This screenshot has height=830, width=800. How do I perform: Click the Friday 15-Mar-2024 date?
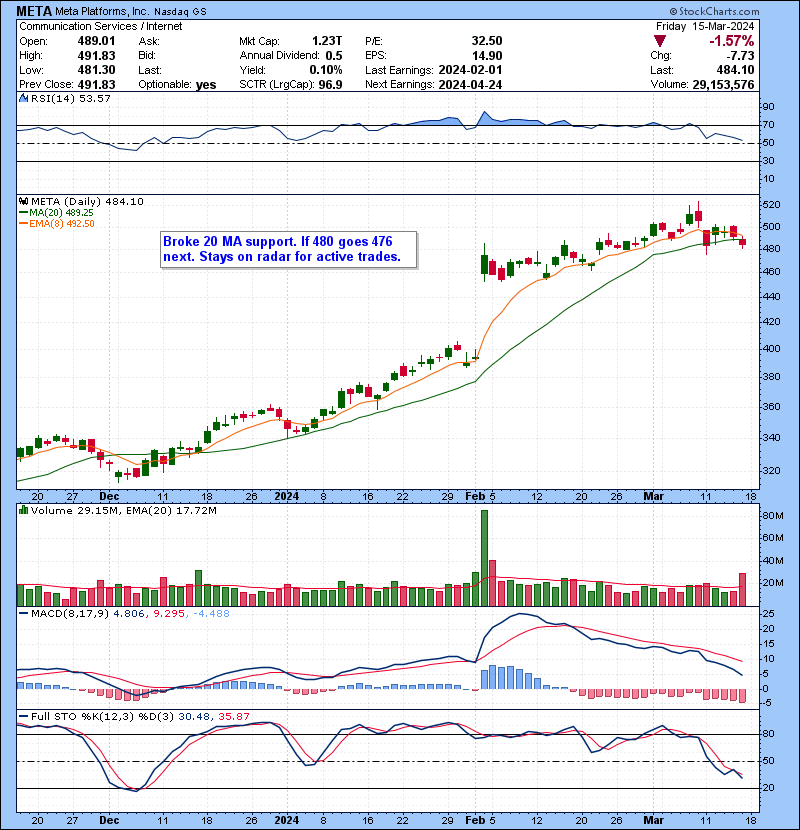coord(705,26)
